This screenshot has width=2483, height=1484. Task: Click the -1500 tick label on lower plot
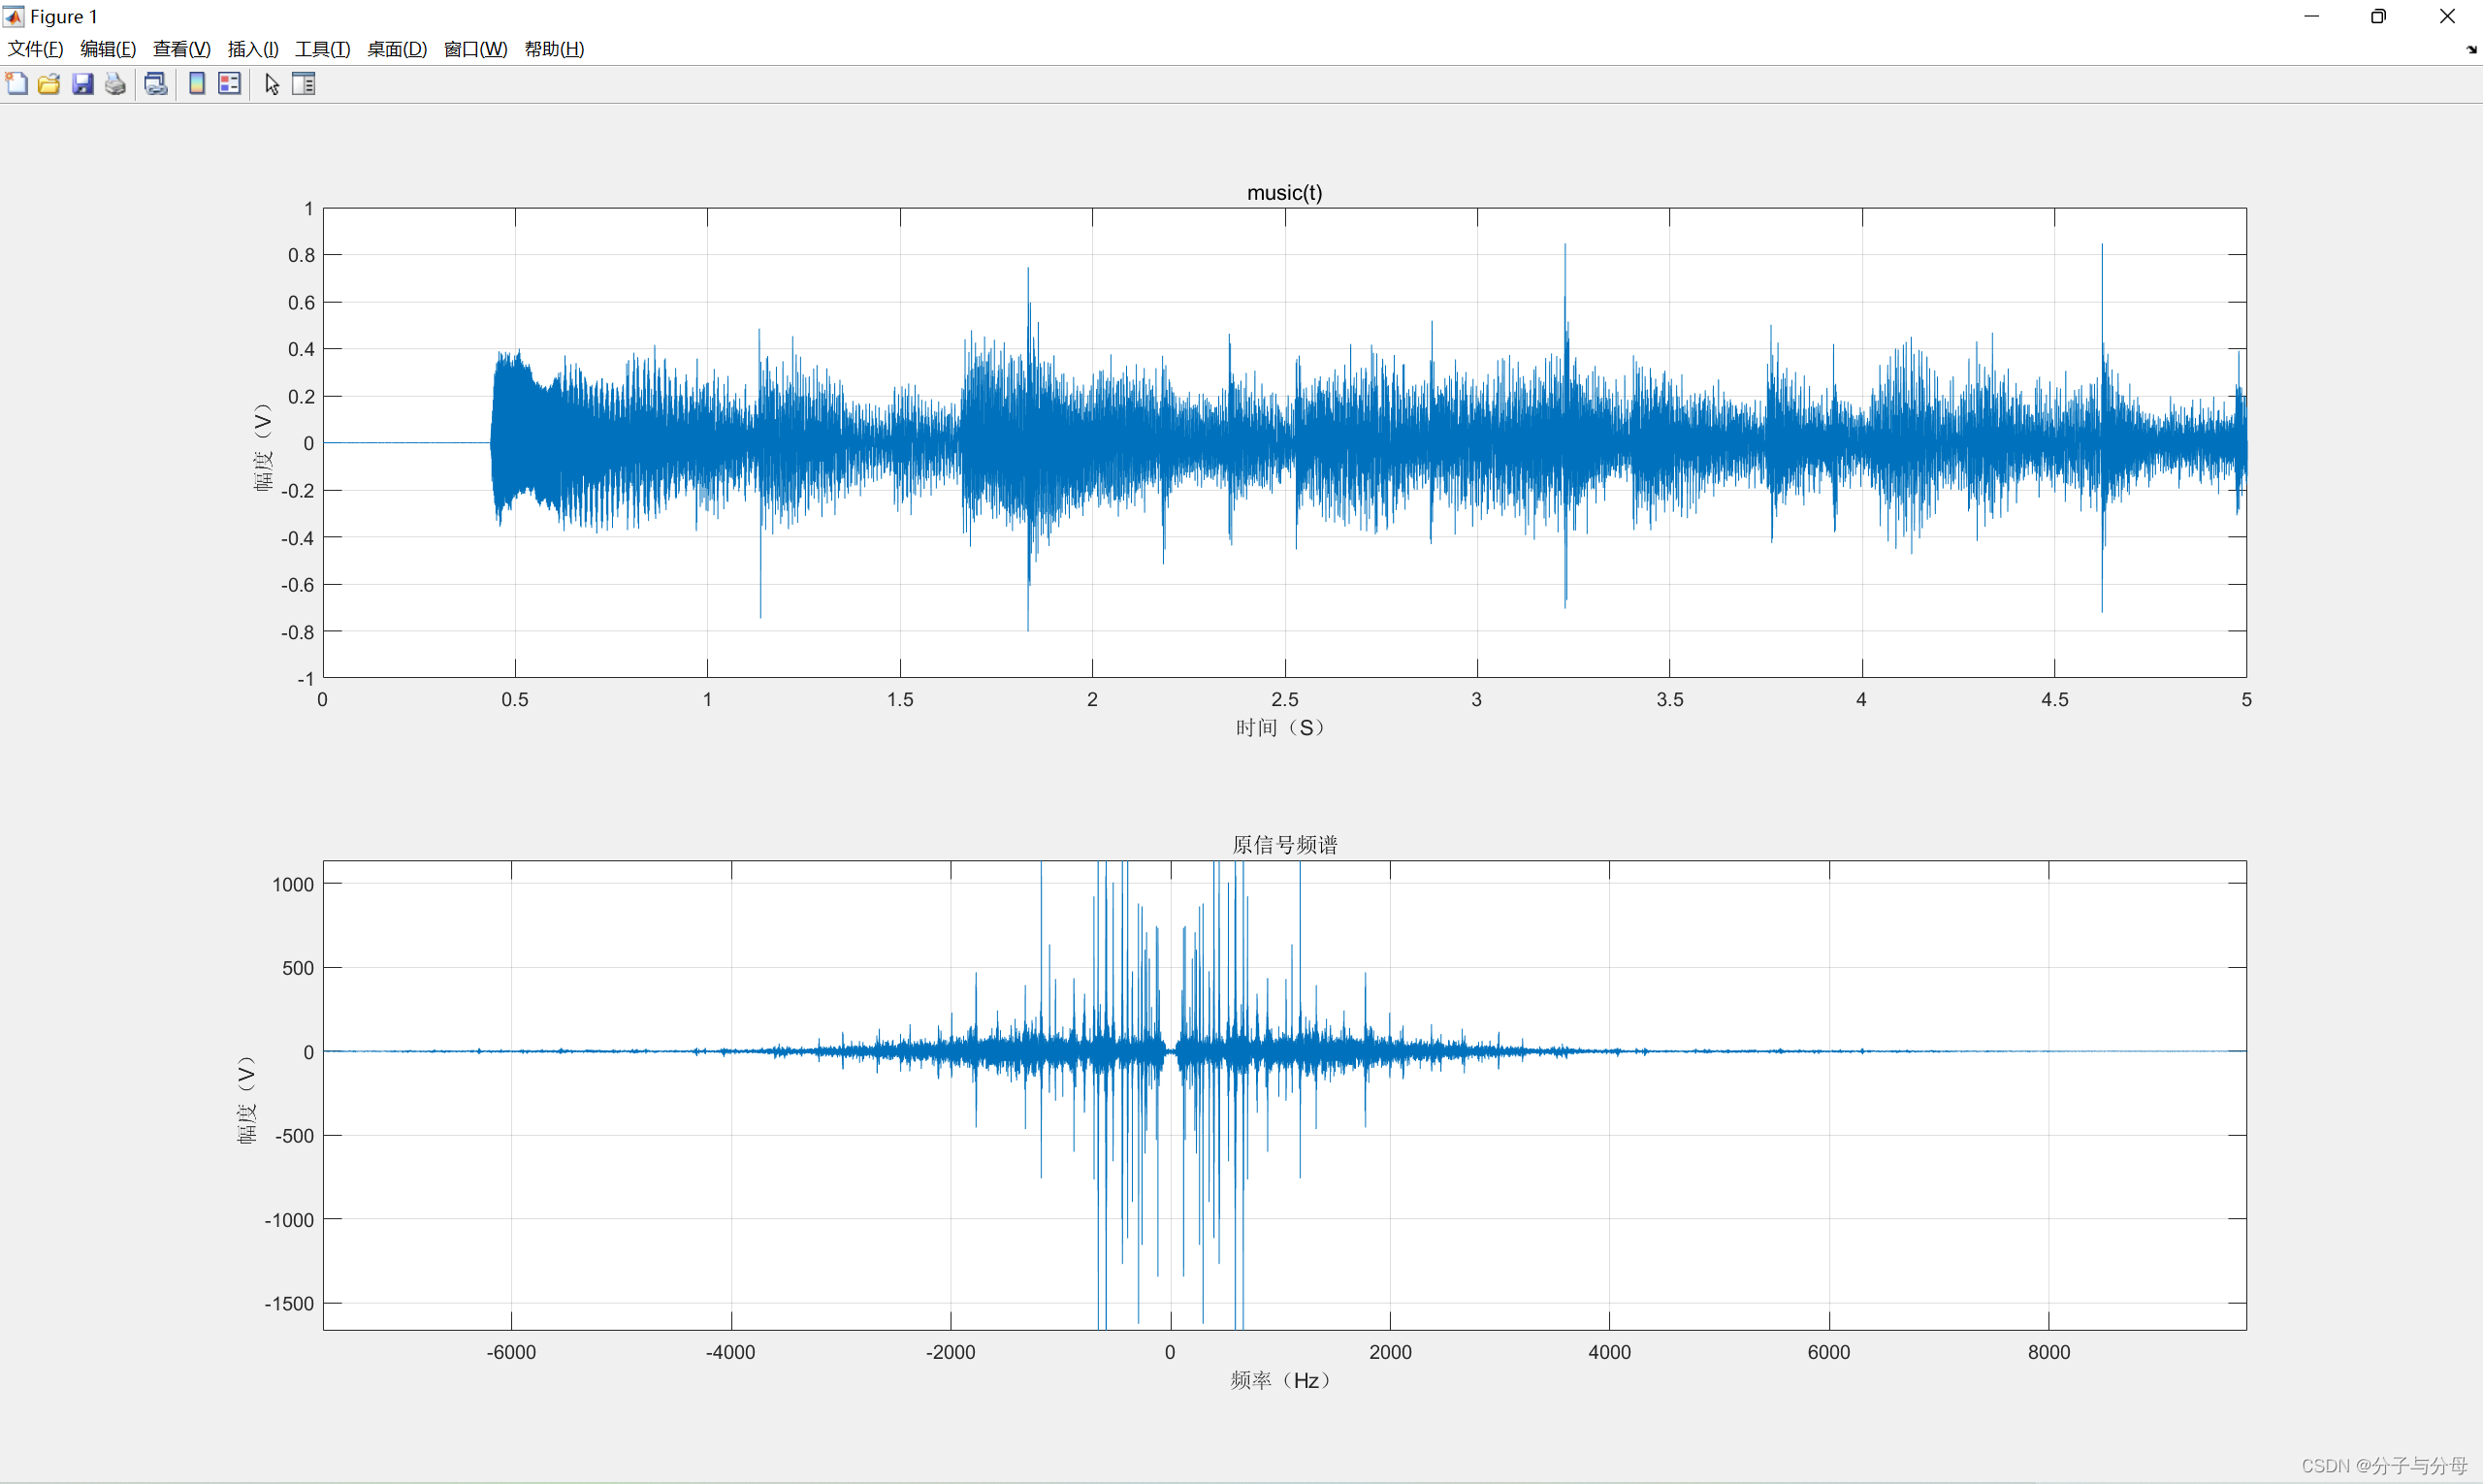pyautogui.click(x=289, y=1304)
